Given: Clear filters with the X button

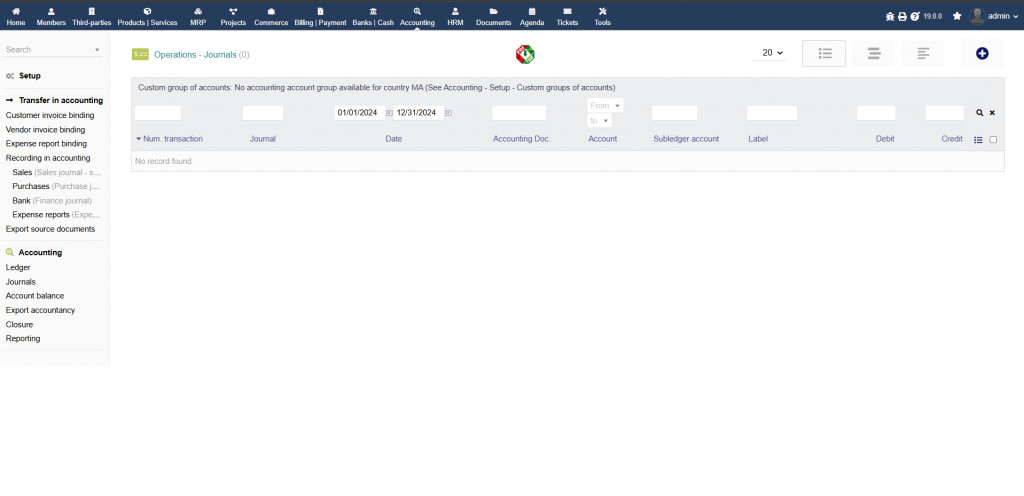Looking at the screenshot, I should 992,113.
